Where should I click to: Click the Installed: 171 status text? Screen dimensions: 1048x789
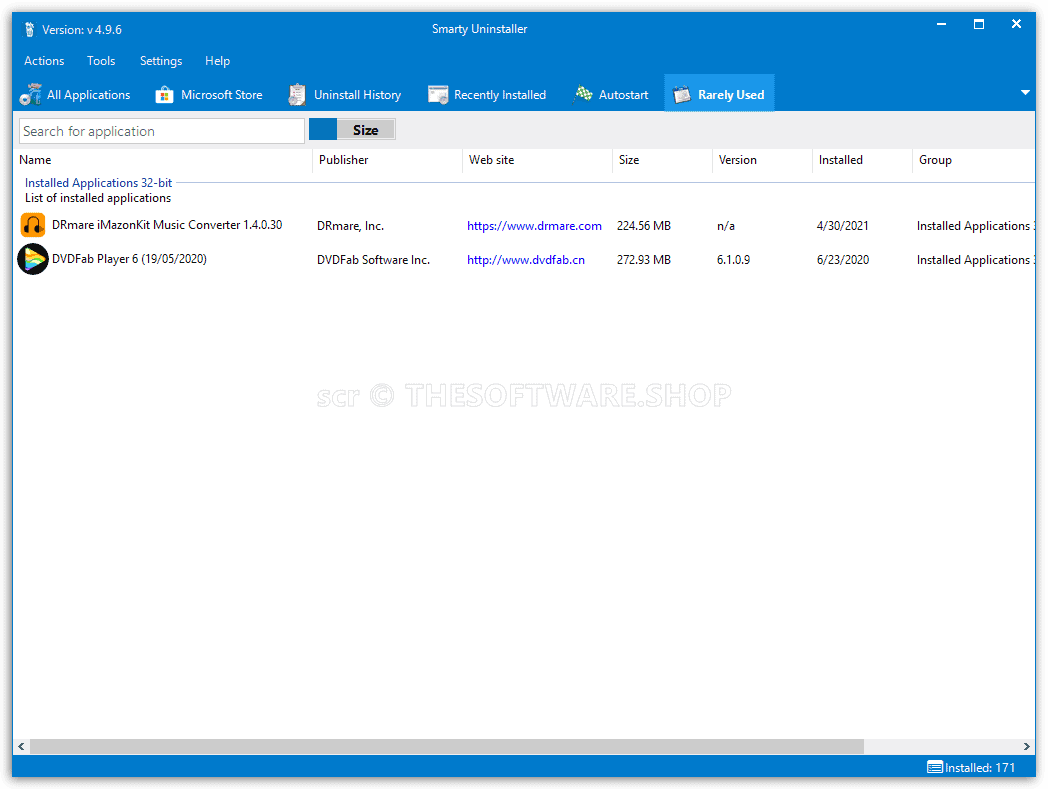coord(980,768)
